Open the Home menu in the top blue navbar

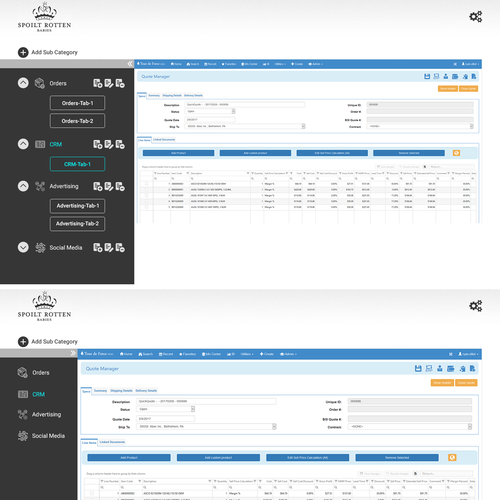[x=176, y=64]
